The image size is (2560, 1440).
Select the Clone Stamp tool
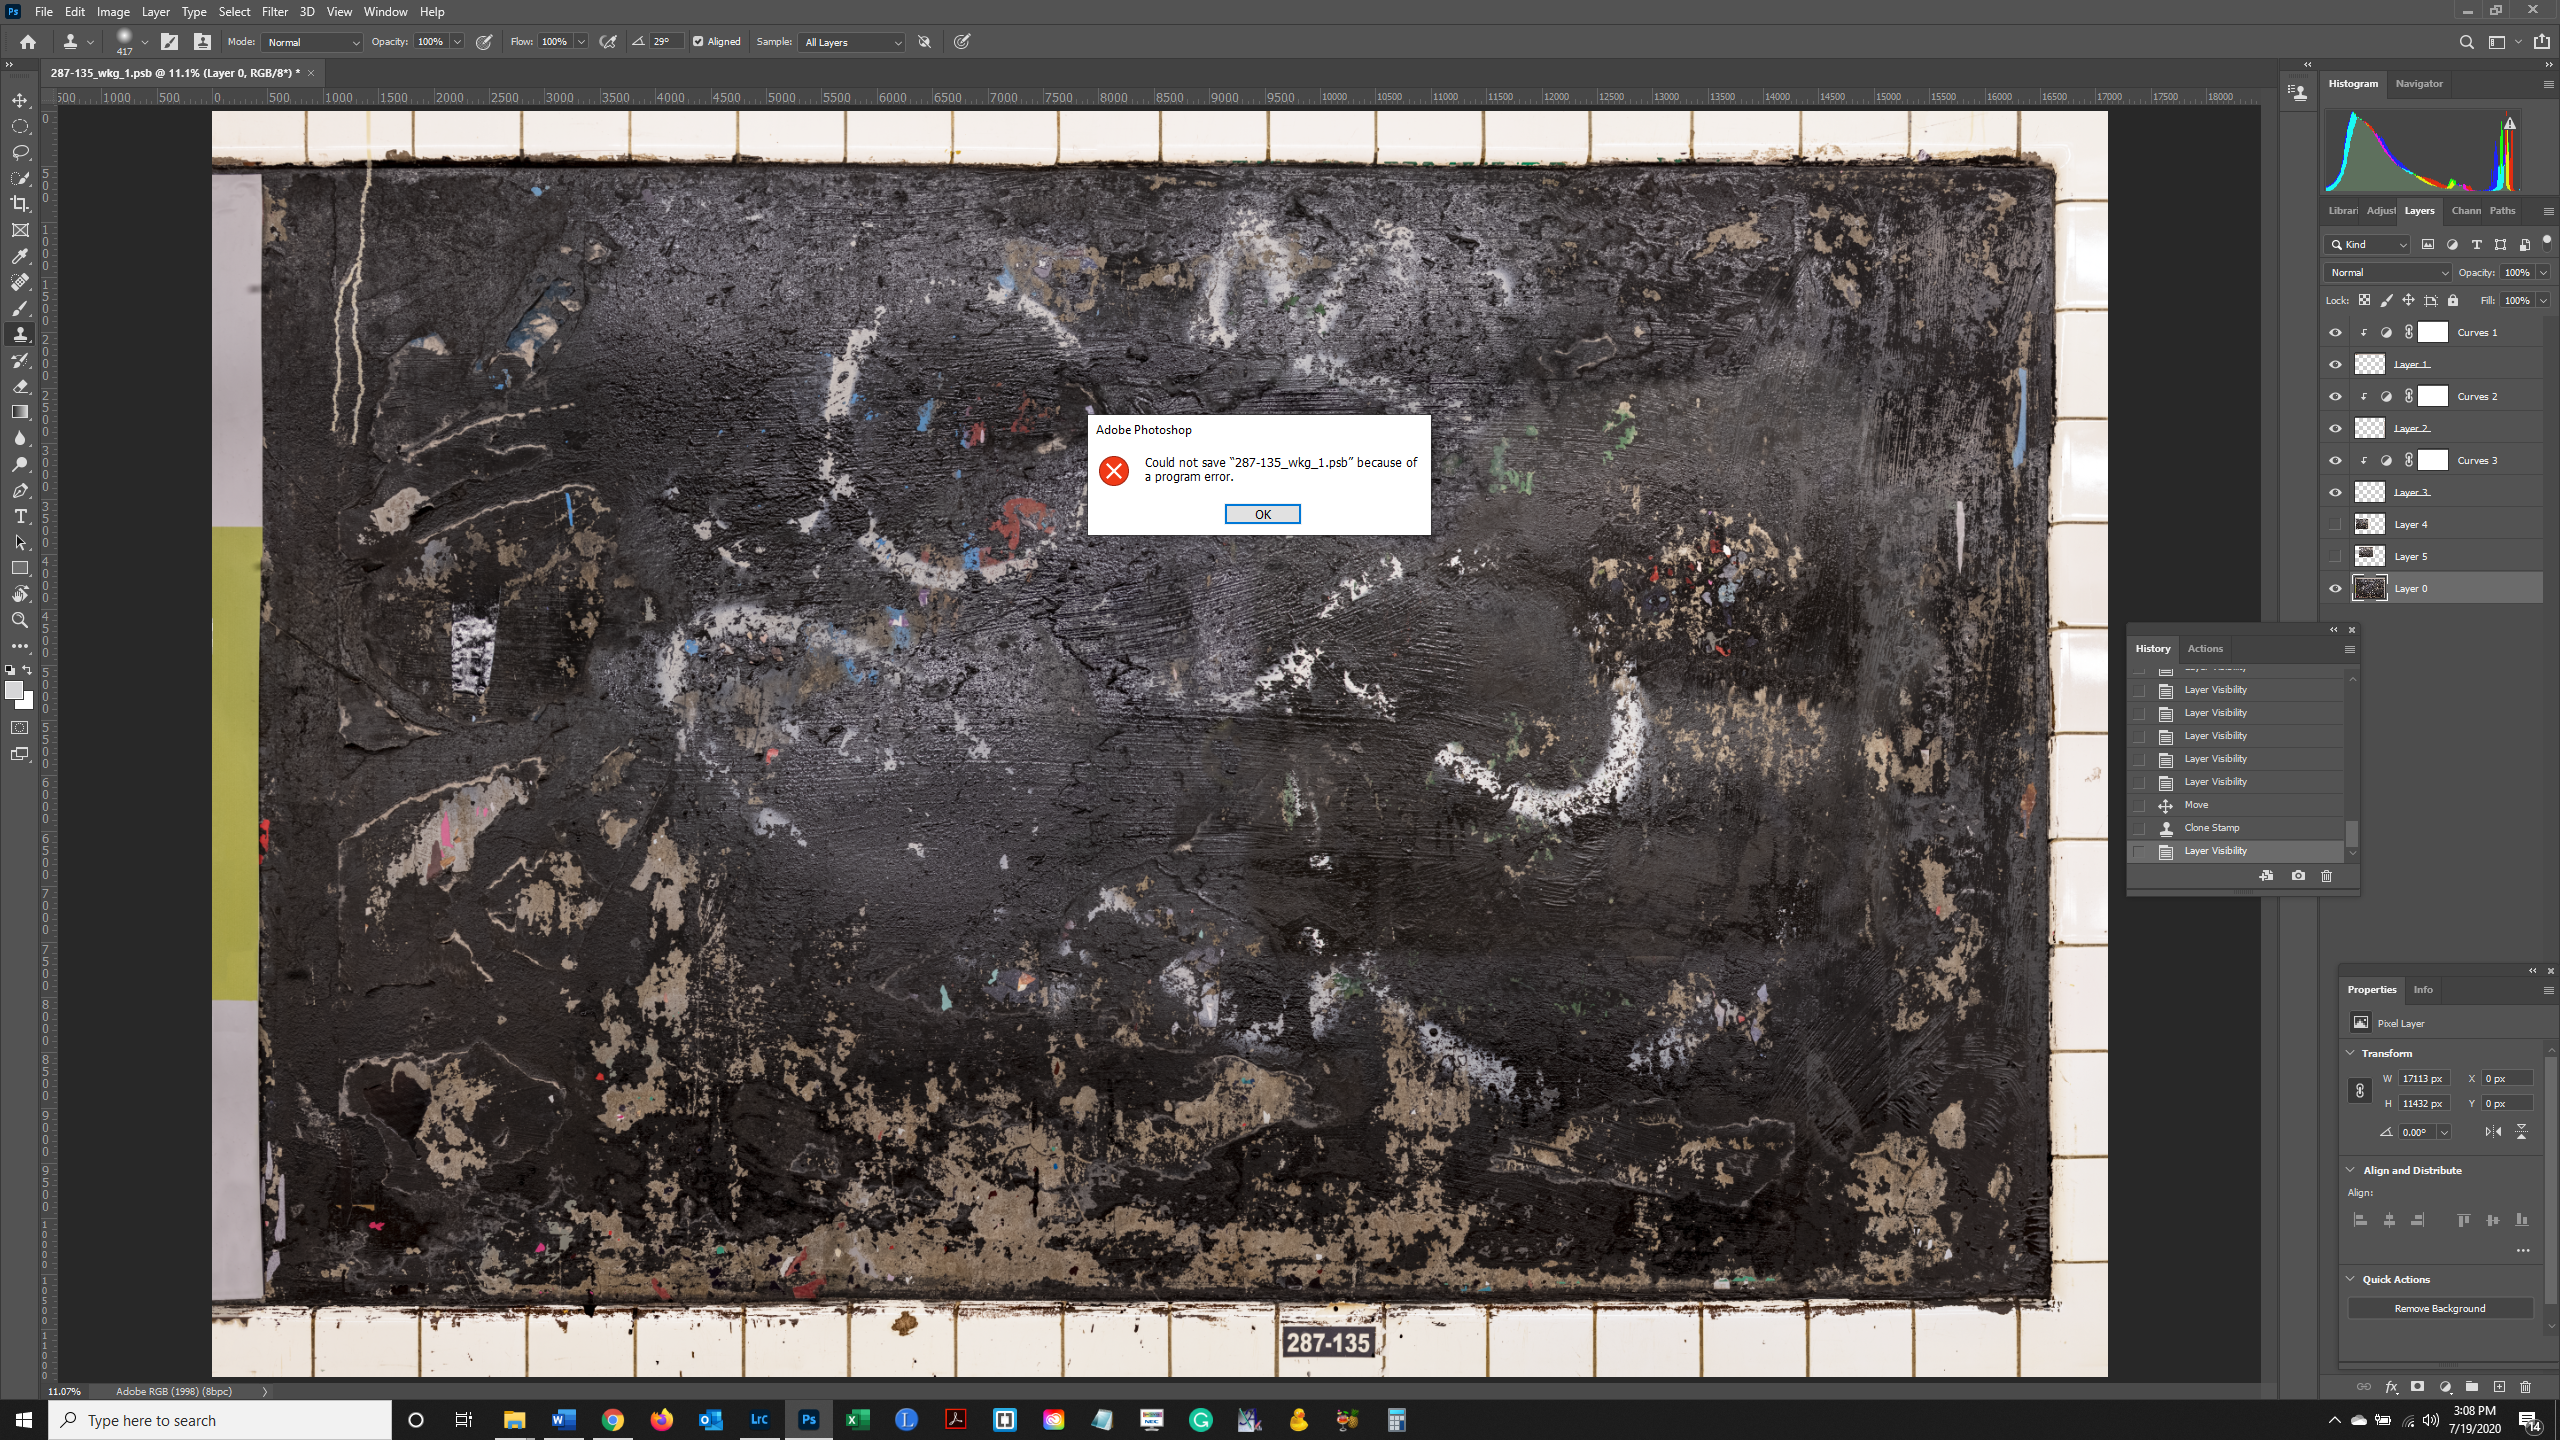[21, 334]
